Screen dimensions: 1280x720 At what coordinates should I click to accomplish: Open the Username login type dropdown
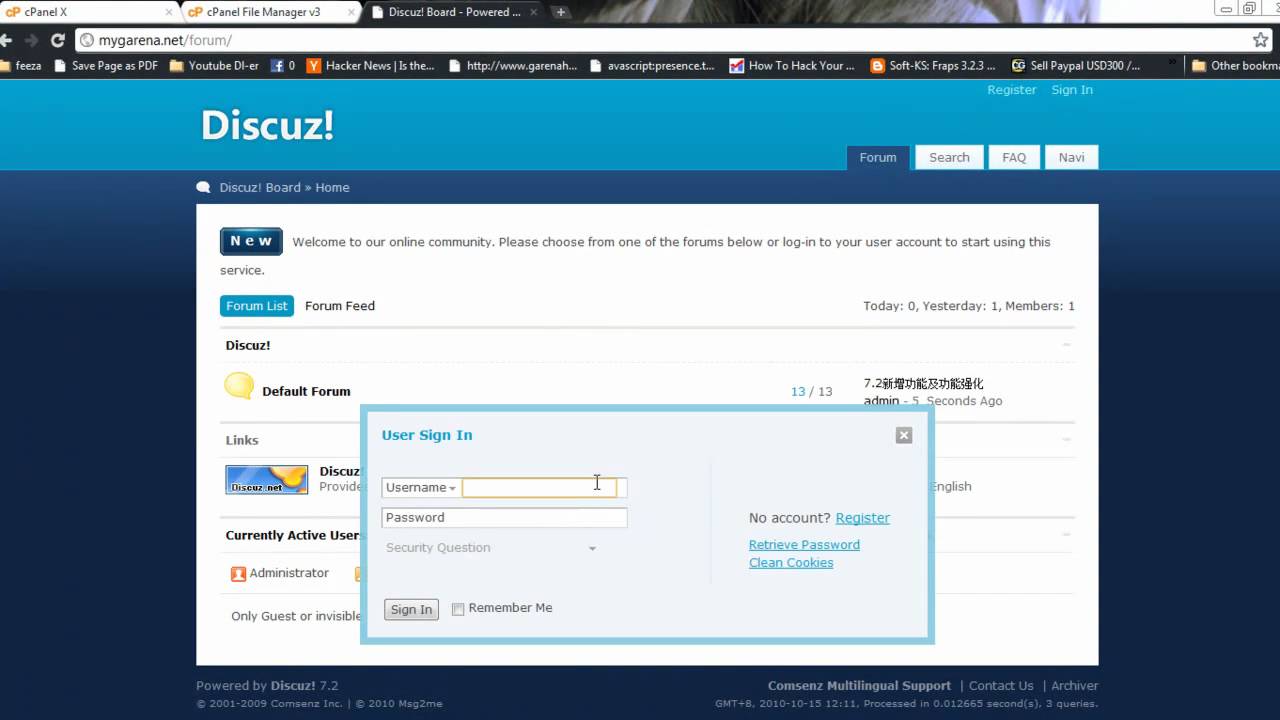[x=421, y=488]
